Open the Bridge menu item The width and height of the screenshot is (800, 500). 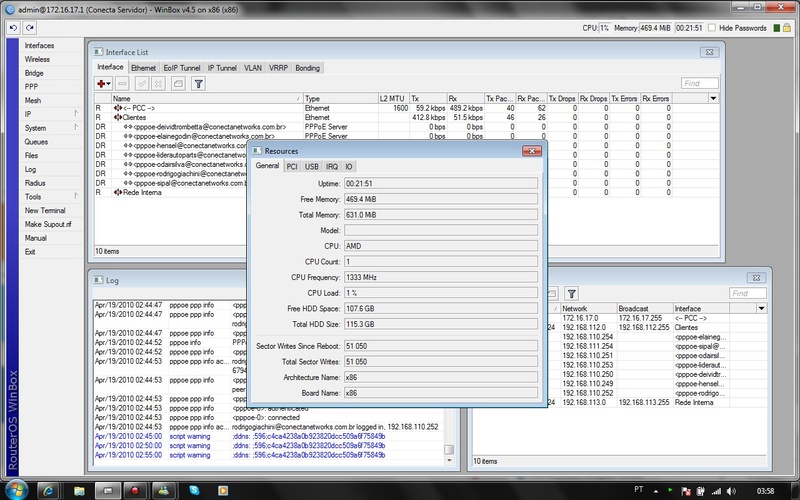click(x=34, y=73)
